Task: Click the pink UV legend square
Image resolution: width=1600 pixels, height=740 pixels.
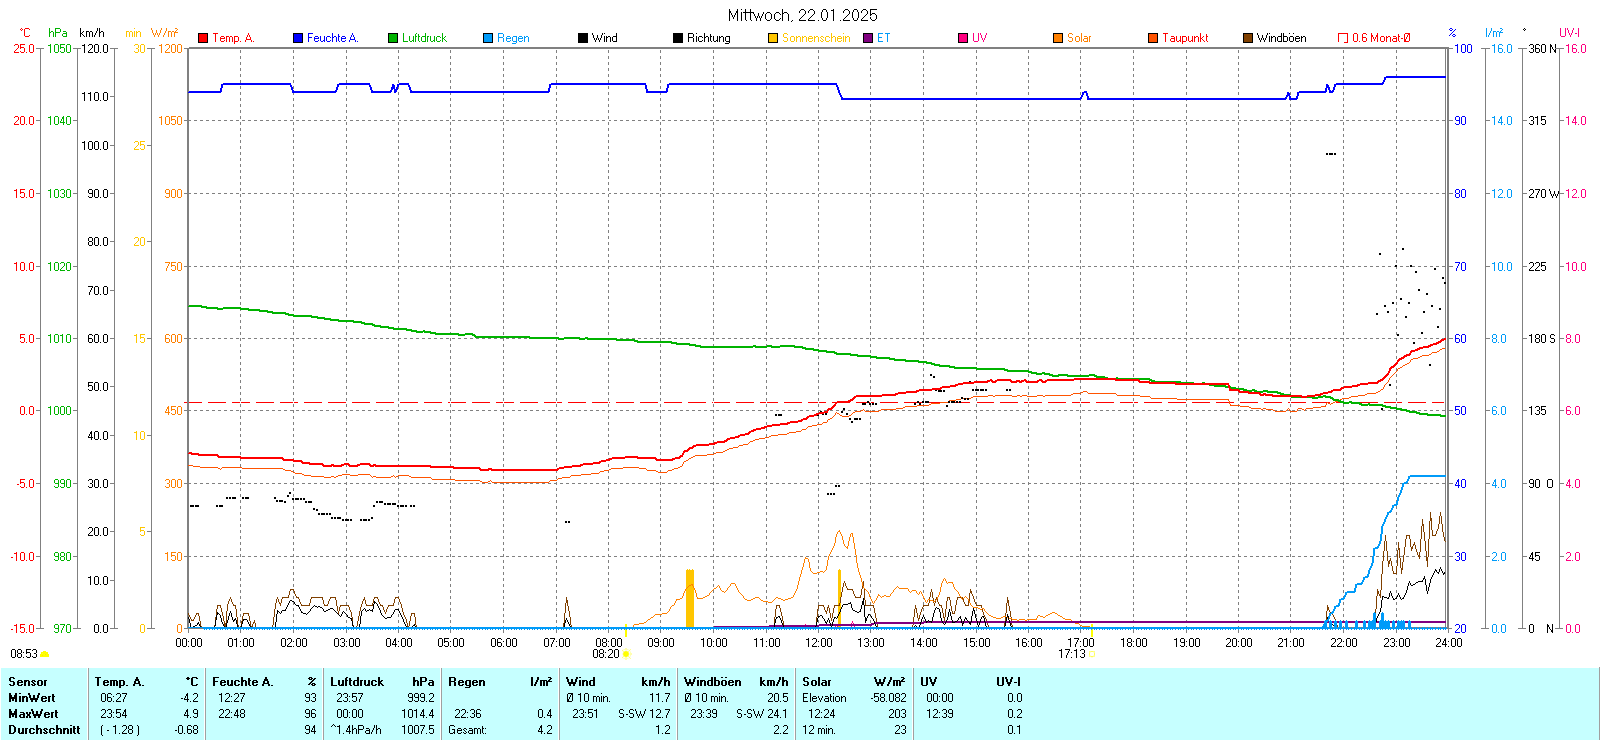Action: [963, 38]
